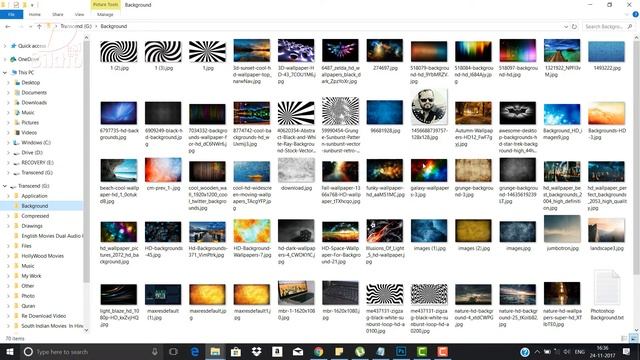Select the Quran folder in the tree

click(x=28, y=306)
